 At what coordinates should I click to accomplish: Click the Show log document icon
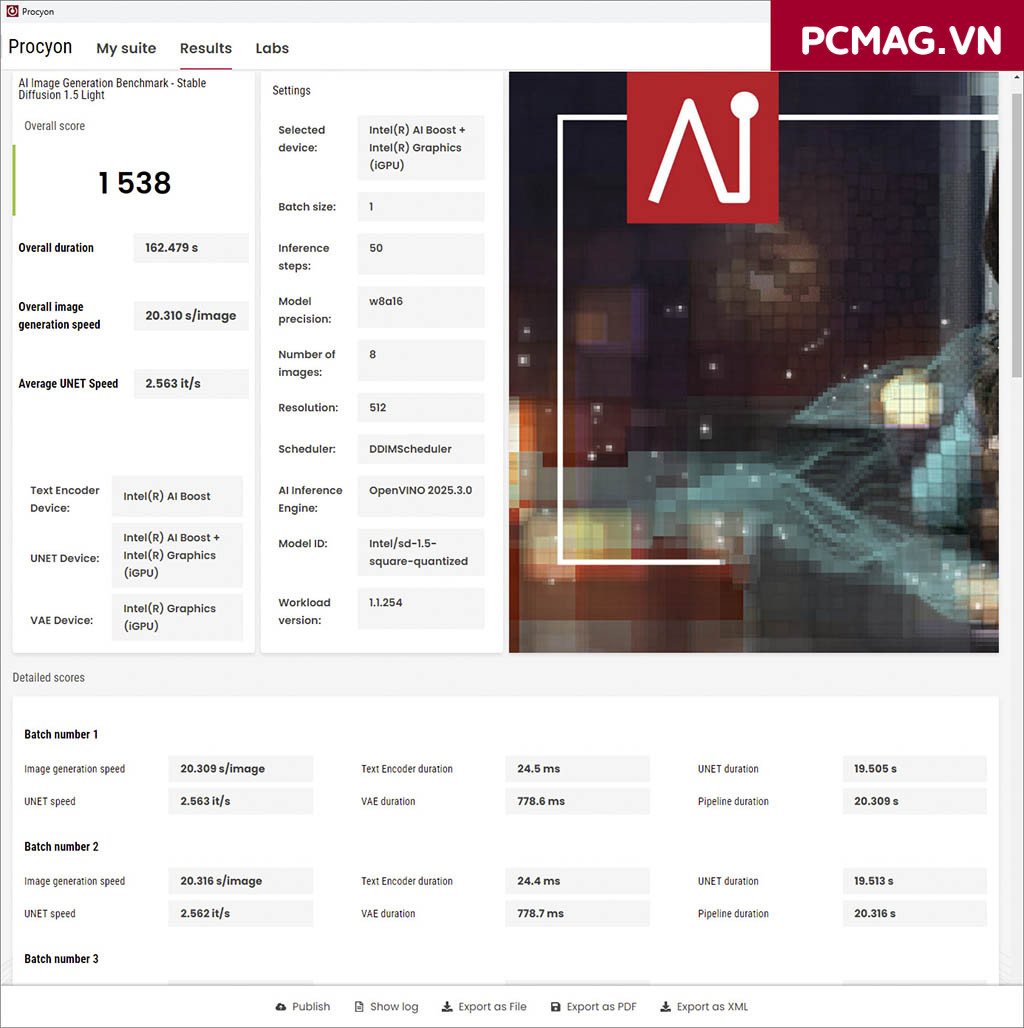coord(359,1007)
